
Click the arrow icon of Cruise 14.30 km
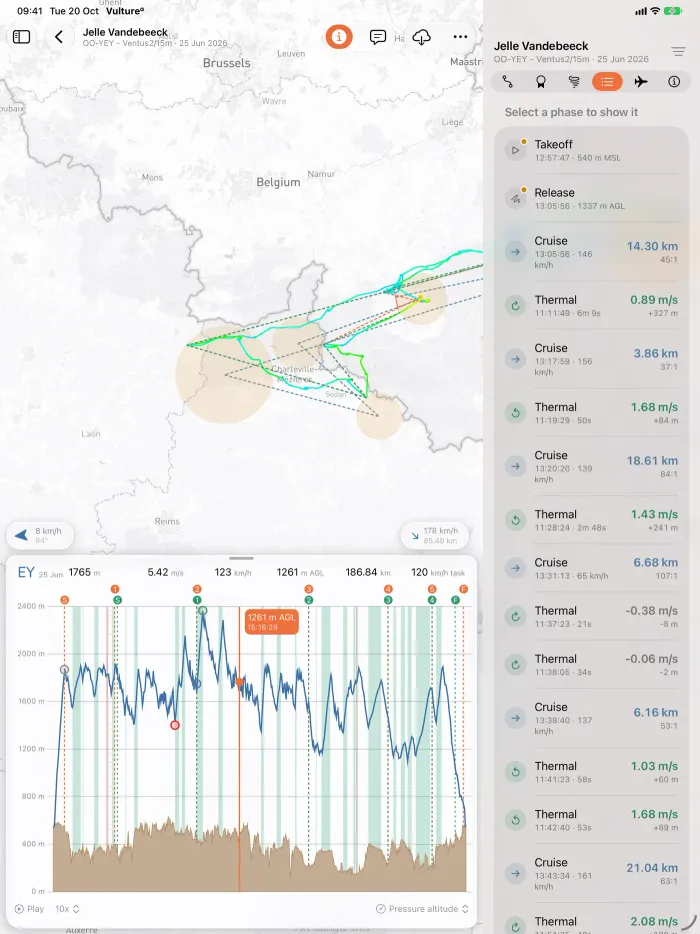coord(516,252)
